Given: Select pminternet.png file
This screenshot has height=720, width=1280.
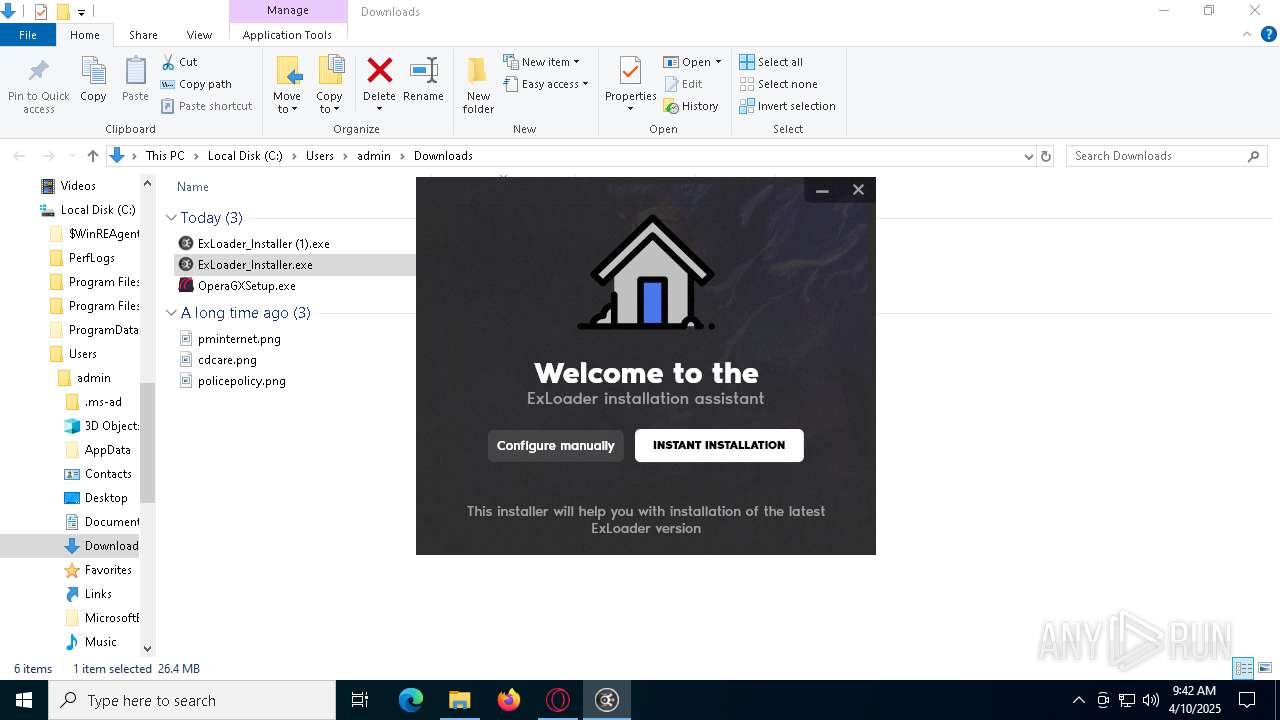Looking at the screenshot, I should 239,339.
